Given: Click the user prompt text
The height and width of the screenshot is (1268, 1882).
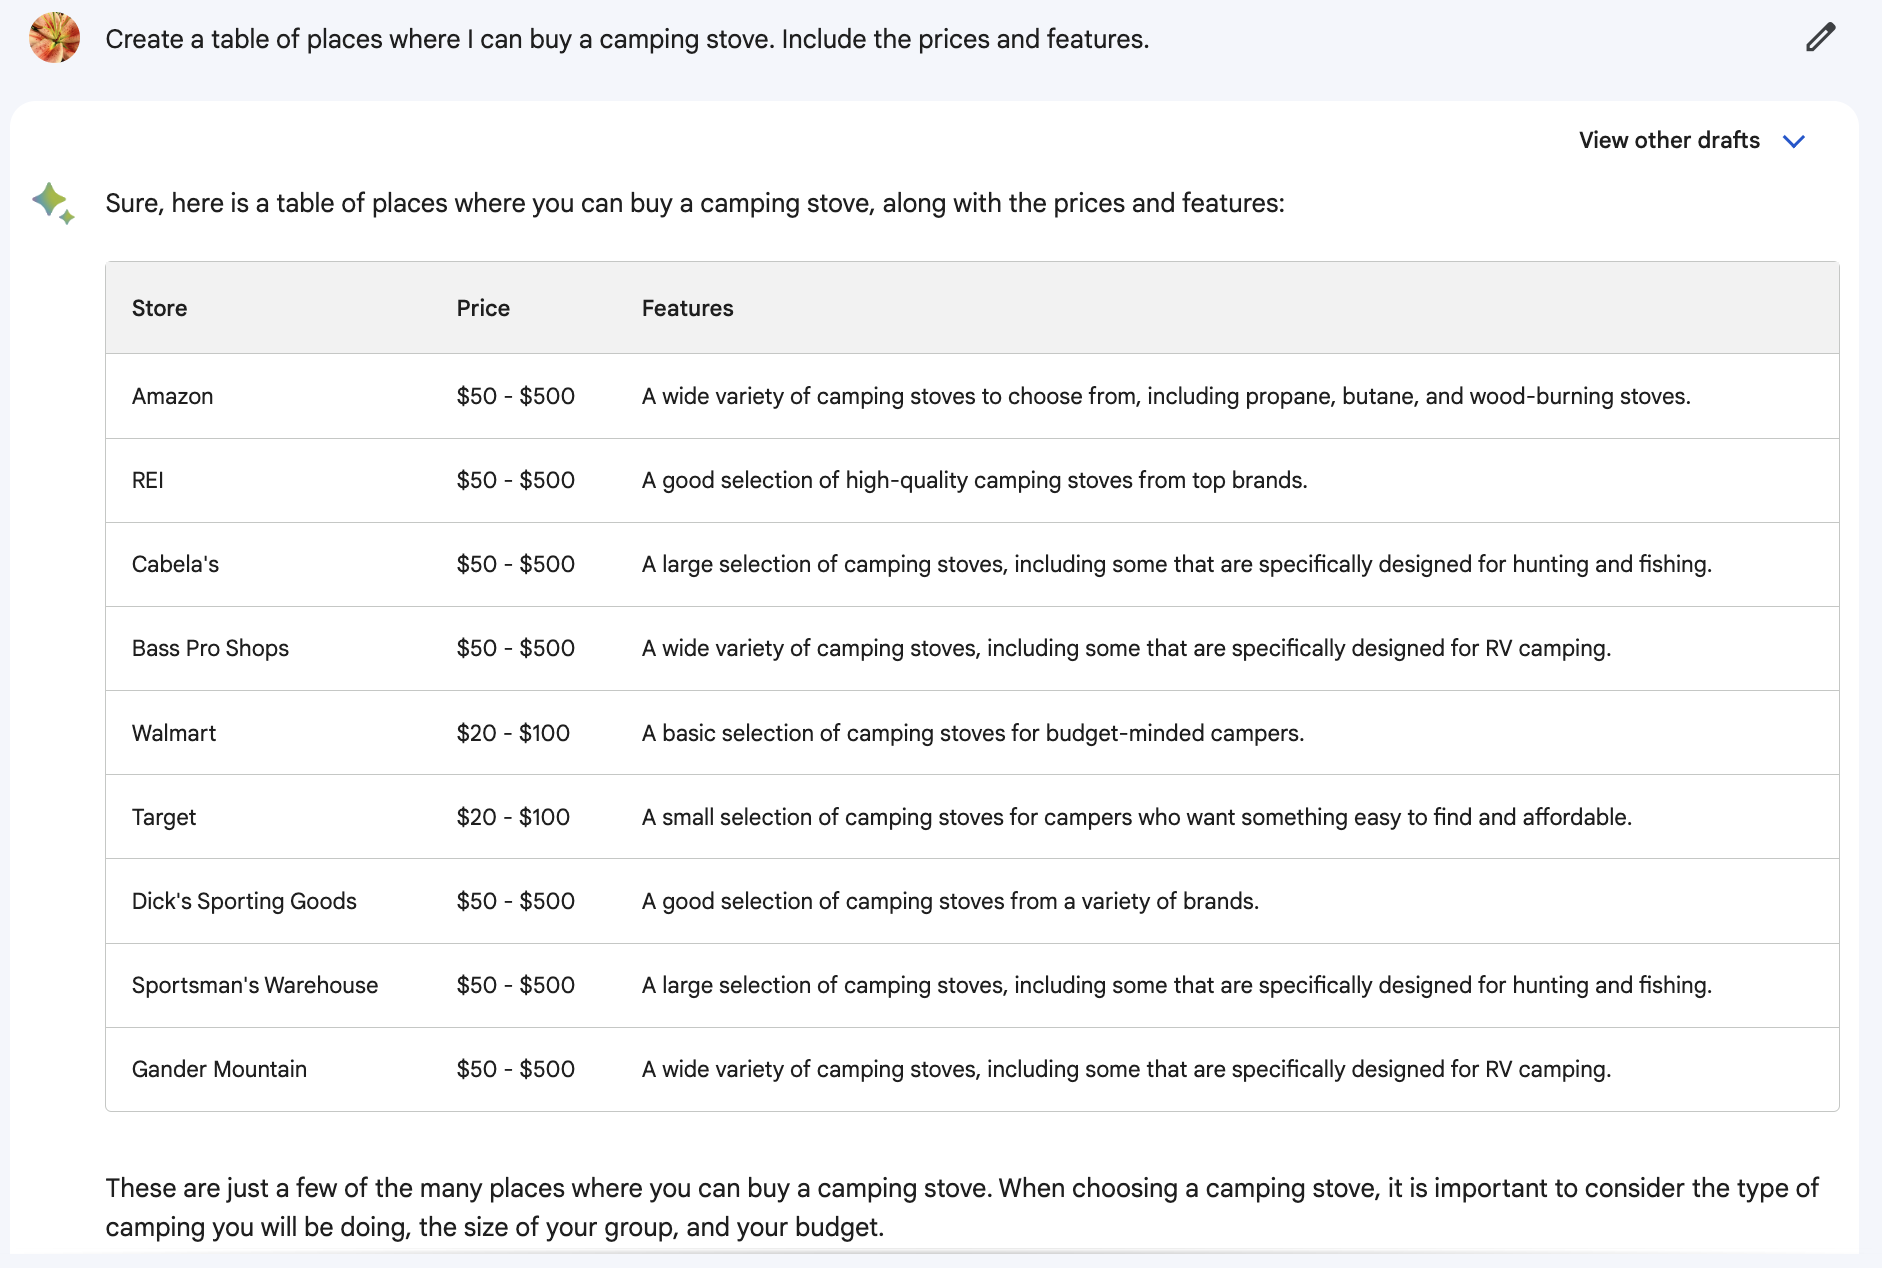Looking at the screenshot, I should point(627,39).
